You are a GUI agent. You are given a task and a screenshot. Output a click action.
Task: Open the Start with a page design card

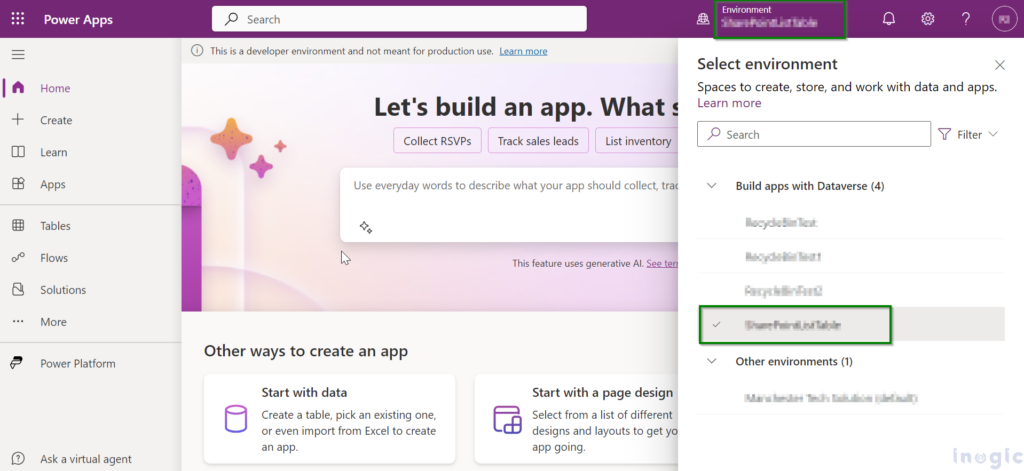577,418
